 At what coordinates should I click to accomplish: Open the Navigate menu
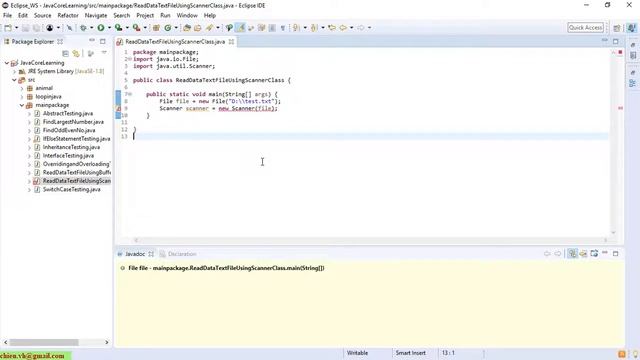click(x=96, y=16)
